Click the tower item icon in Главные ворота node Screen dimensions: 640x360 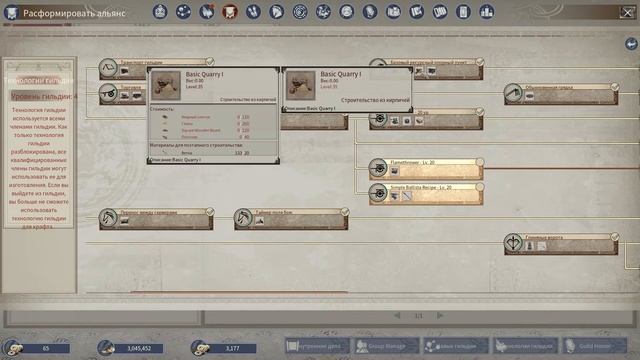click(x=529, y=246)
